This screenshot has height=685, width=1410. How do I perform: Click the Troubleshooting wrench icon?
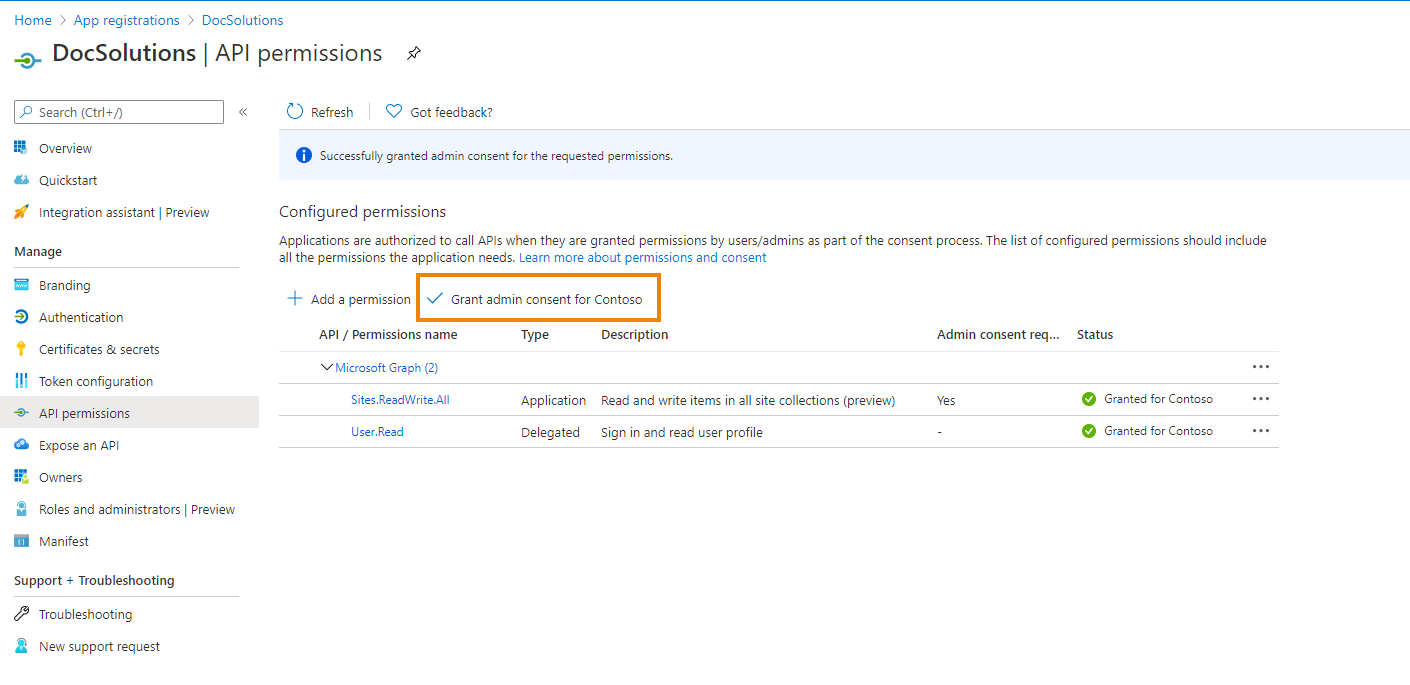click(21, 614)
